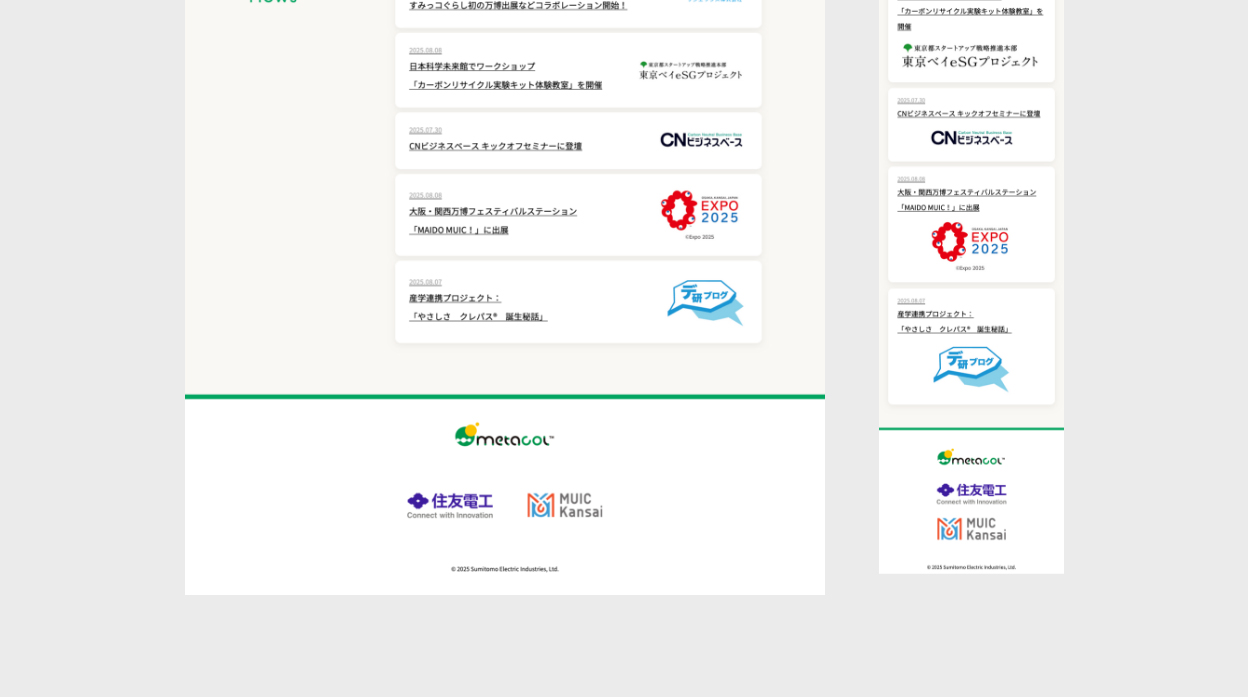The image size is (1248, 697).
Task: Click the metacol logo in the narrow mobile footer
Action: pyautogui.click(x=971, y=457)
